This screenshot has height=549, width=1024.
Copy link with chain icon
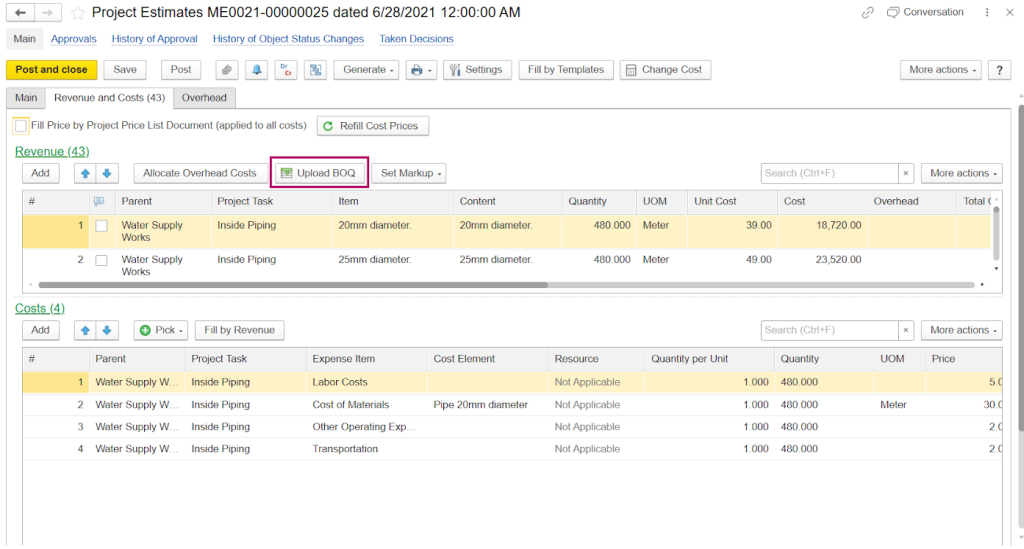point(867,12)
